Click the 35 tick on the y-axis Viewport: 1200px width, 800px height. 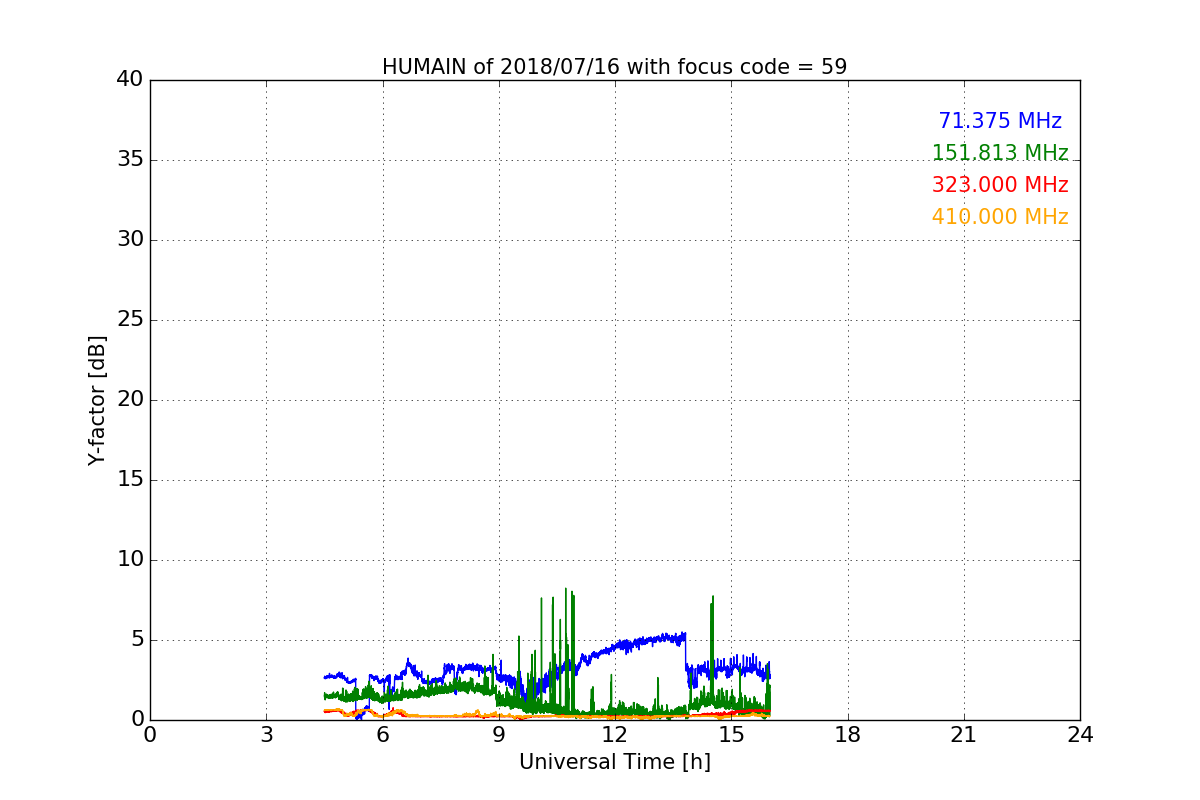click(x=130, y=160)
